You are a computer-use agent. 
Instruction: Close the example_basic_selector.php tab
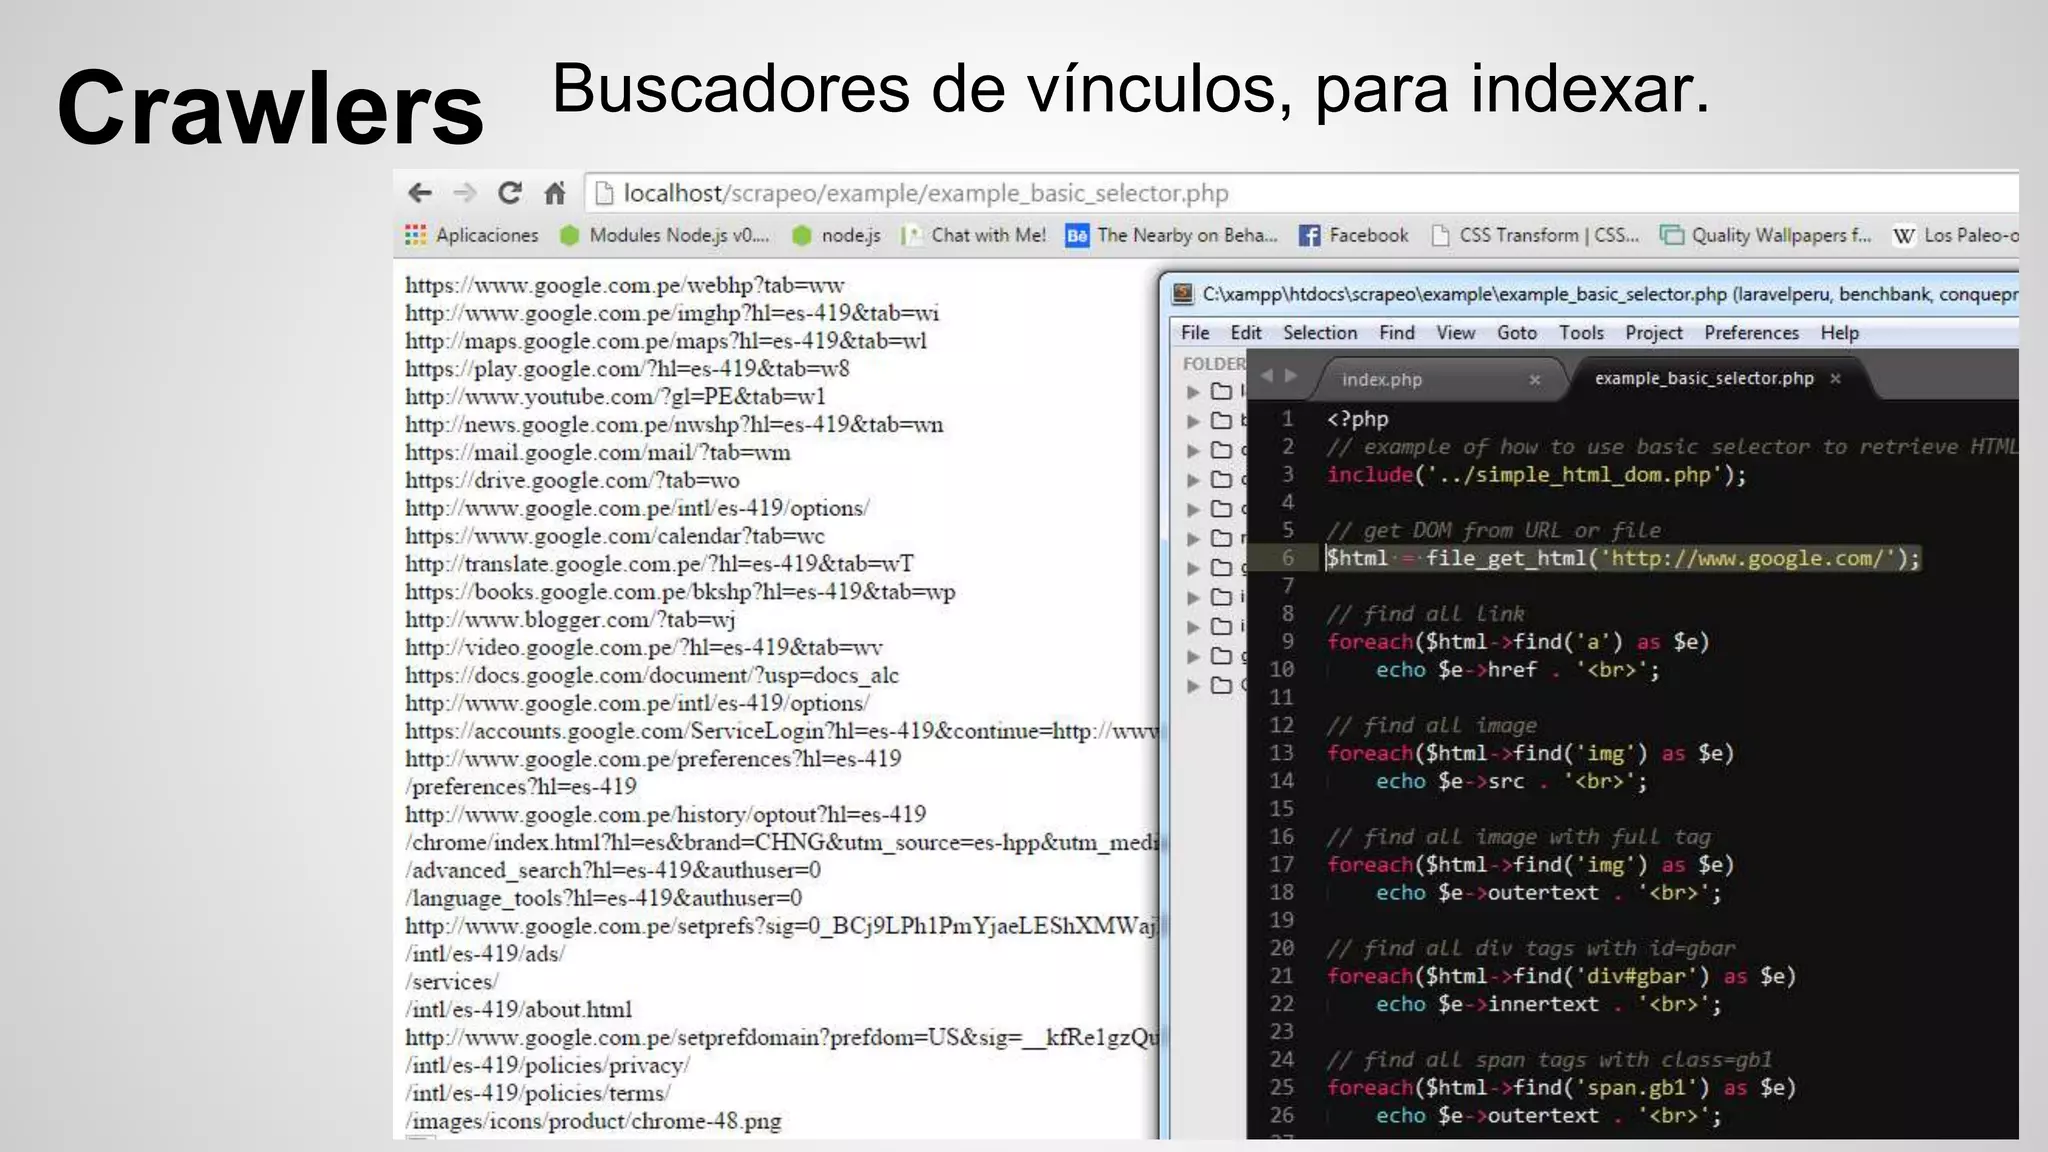pos(1835,378)
